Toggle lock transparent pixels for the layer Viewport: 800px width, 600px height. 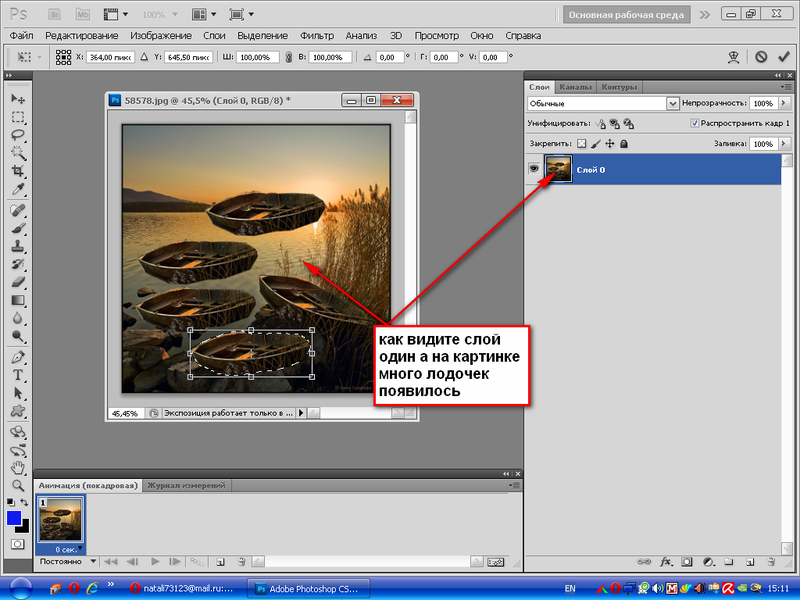(582, 144)
